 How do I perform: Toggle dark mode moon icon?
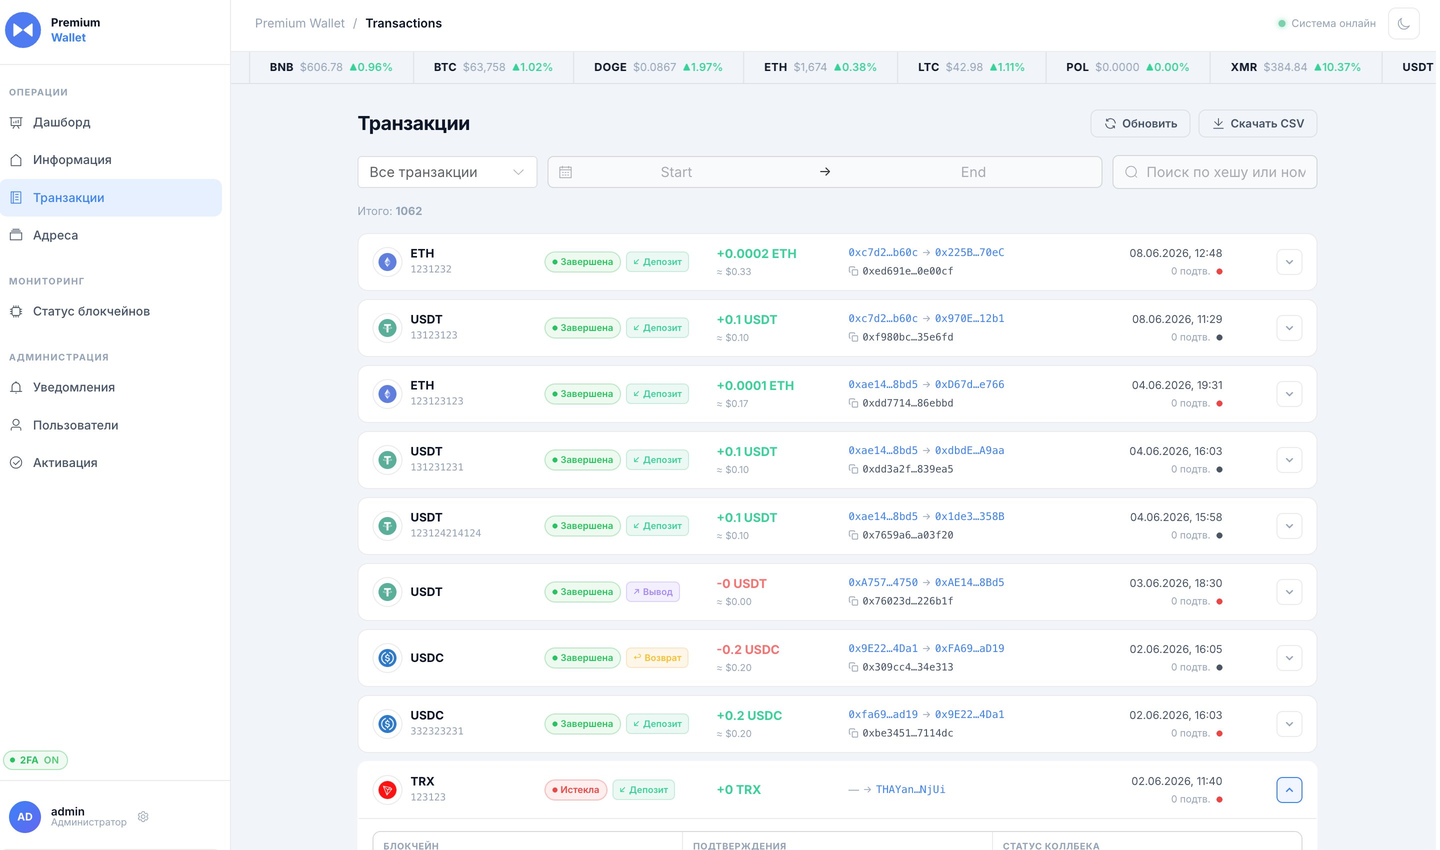(x=1403, y=24)
